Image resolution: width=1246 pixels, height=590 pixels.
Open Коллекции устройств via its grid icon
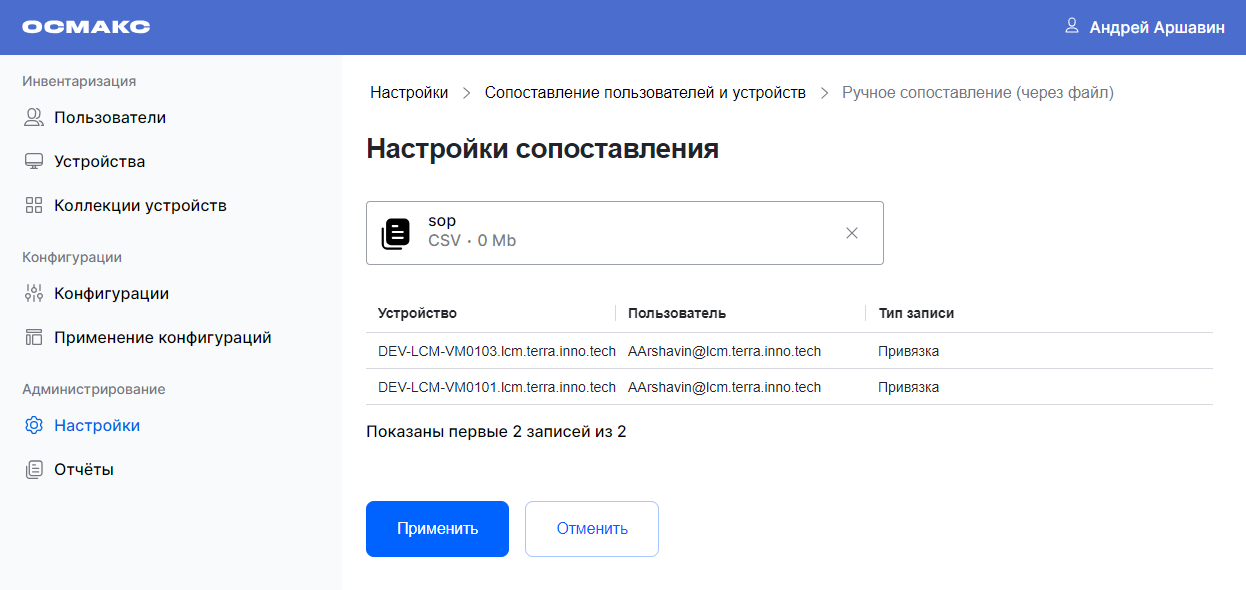(33, 204)
